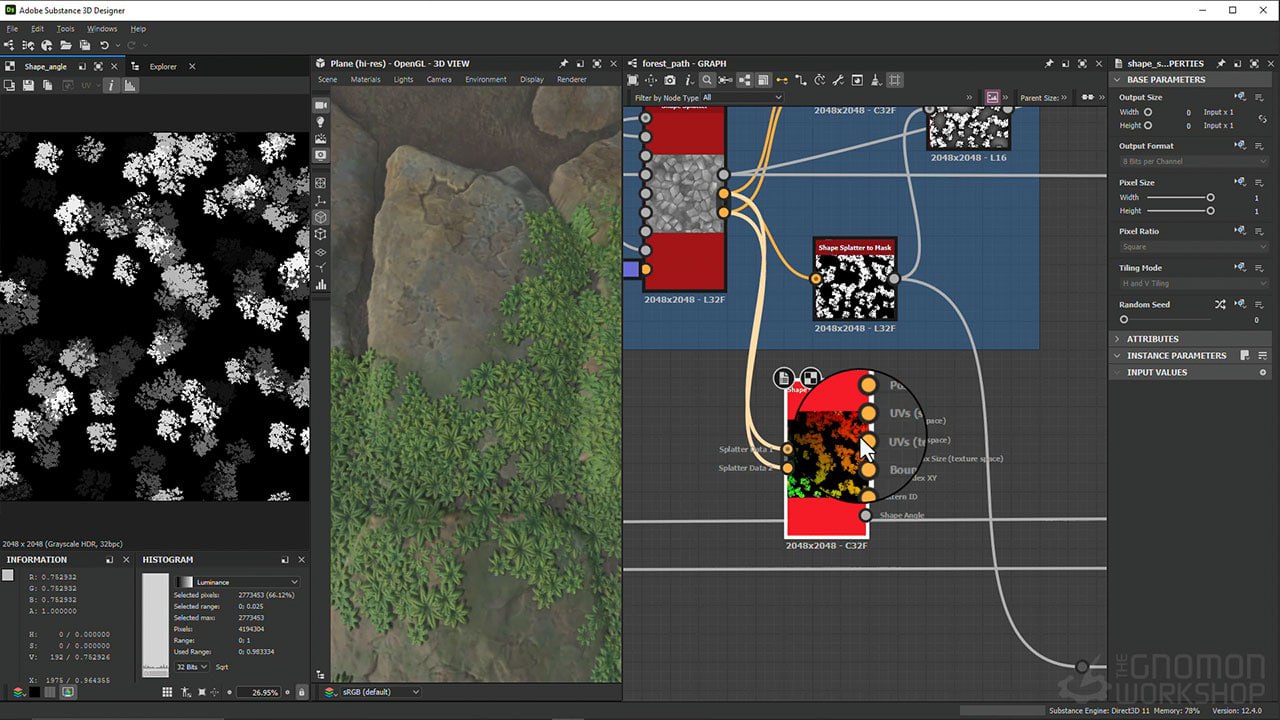
Task: Open the Materials menu in 3D view
Action: pyautogui.click(x=365, y=79)
